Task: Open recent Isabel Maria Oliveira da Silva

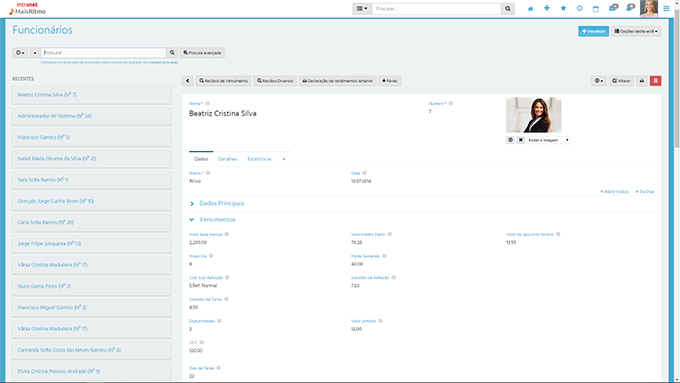Action: (x=92, y=158)
